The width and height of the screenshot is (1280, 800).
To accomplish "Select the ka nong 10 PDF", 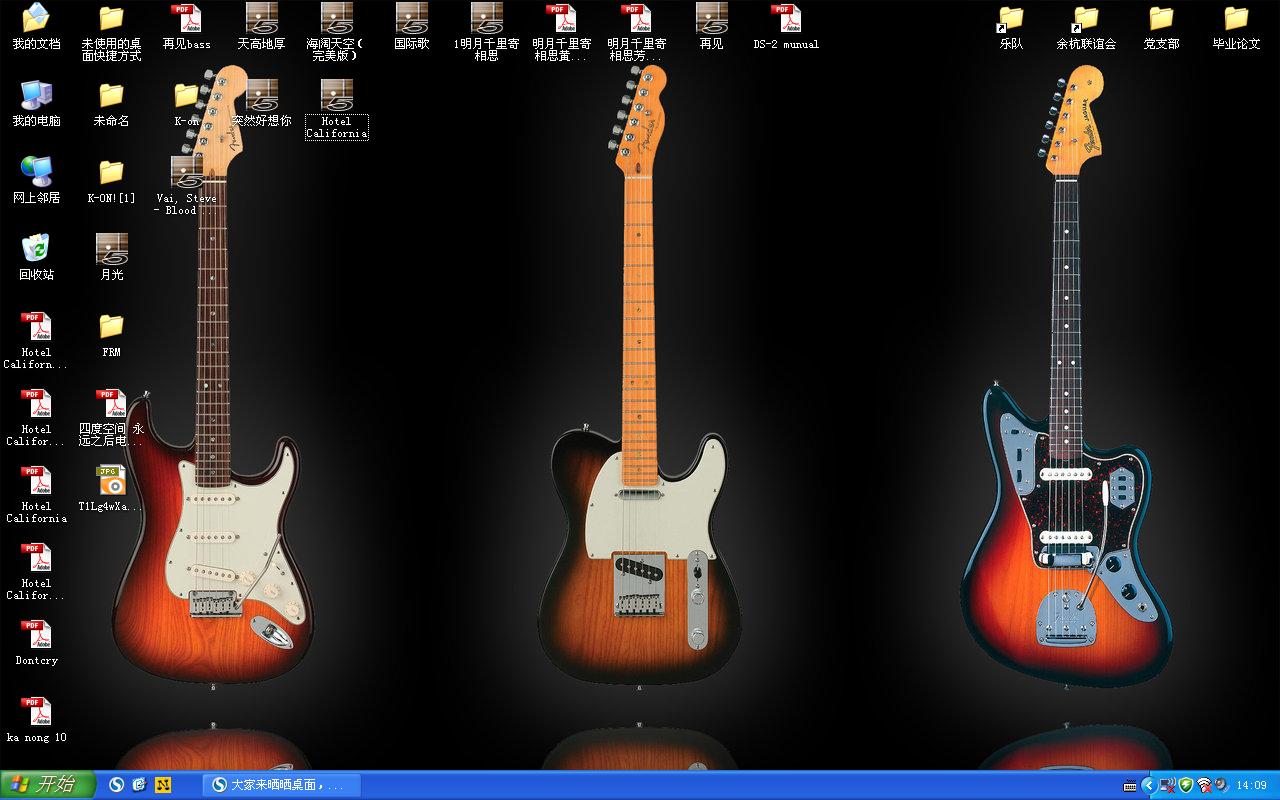I will click(x=36, y=720).
